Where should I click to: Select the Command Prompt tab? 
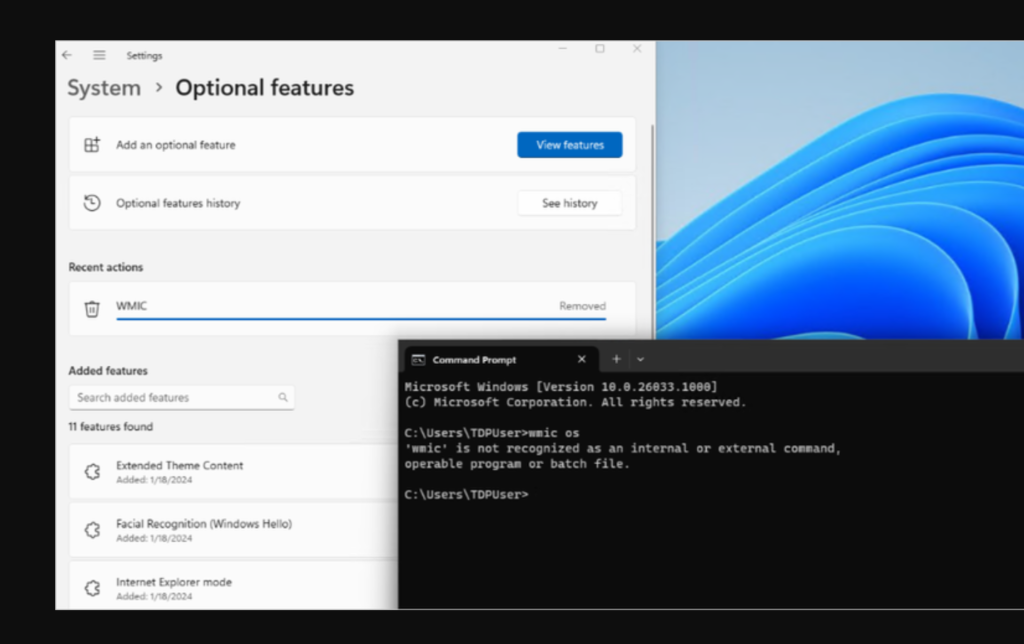(x=501, y=360)
